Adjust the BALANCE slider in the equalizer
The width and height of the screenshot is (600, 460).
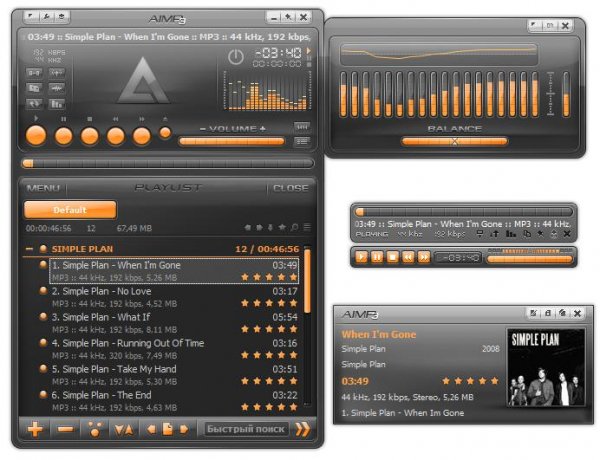pyautogui.click(x=455, y=141)
